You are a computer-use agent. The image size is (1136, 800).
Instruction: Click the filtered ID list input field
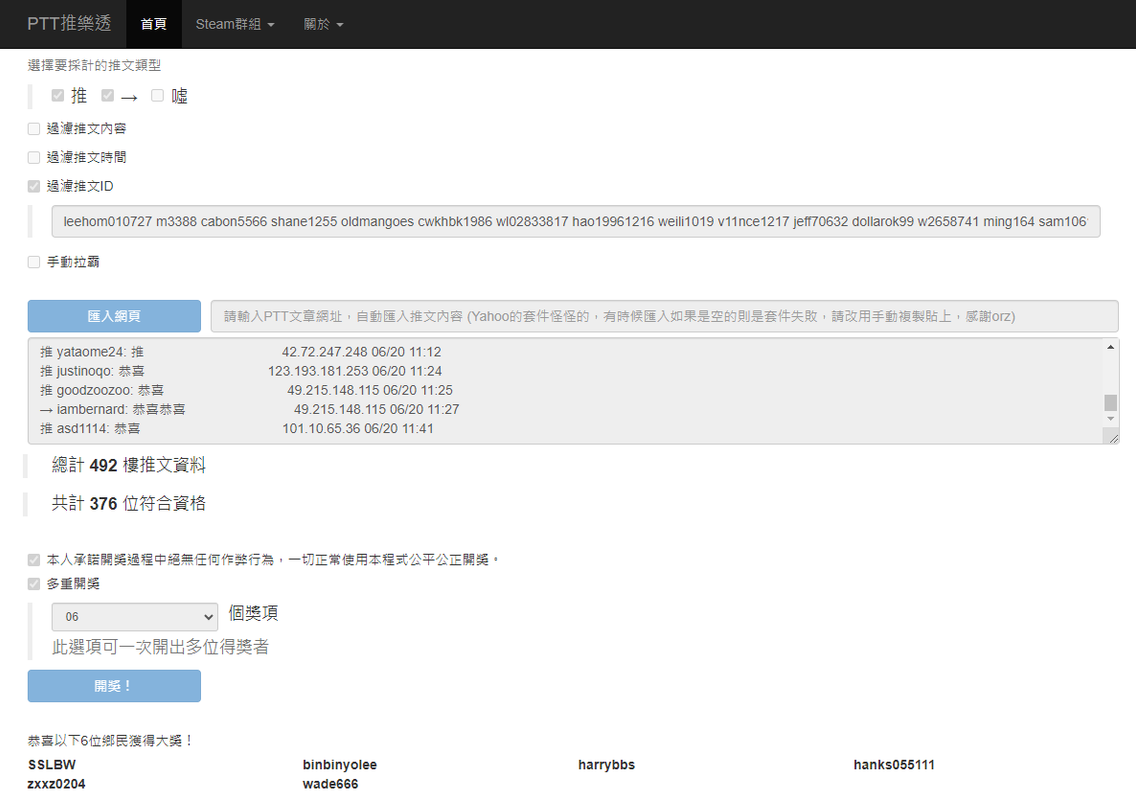click(x=576, y=222)
